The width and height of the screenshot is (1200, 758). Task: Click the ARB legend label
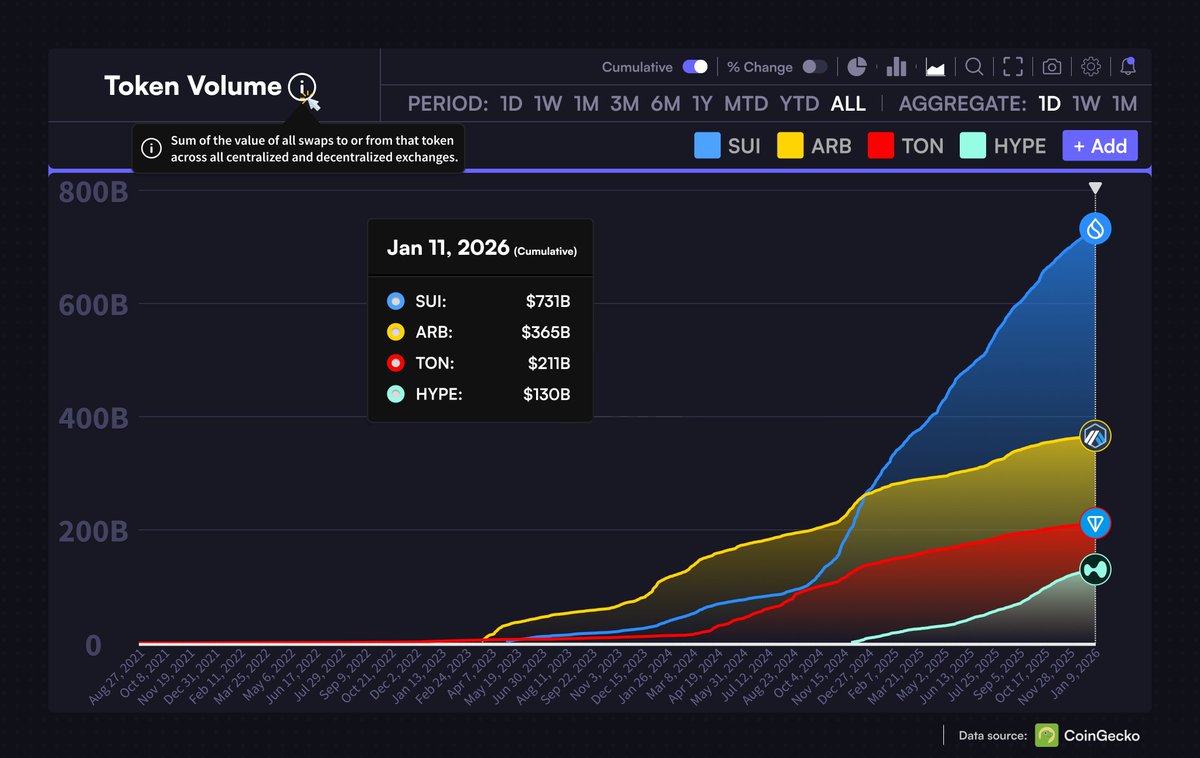(x=831, y=146)
